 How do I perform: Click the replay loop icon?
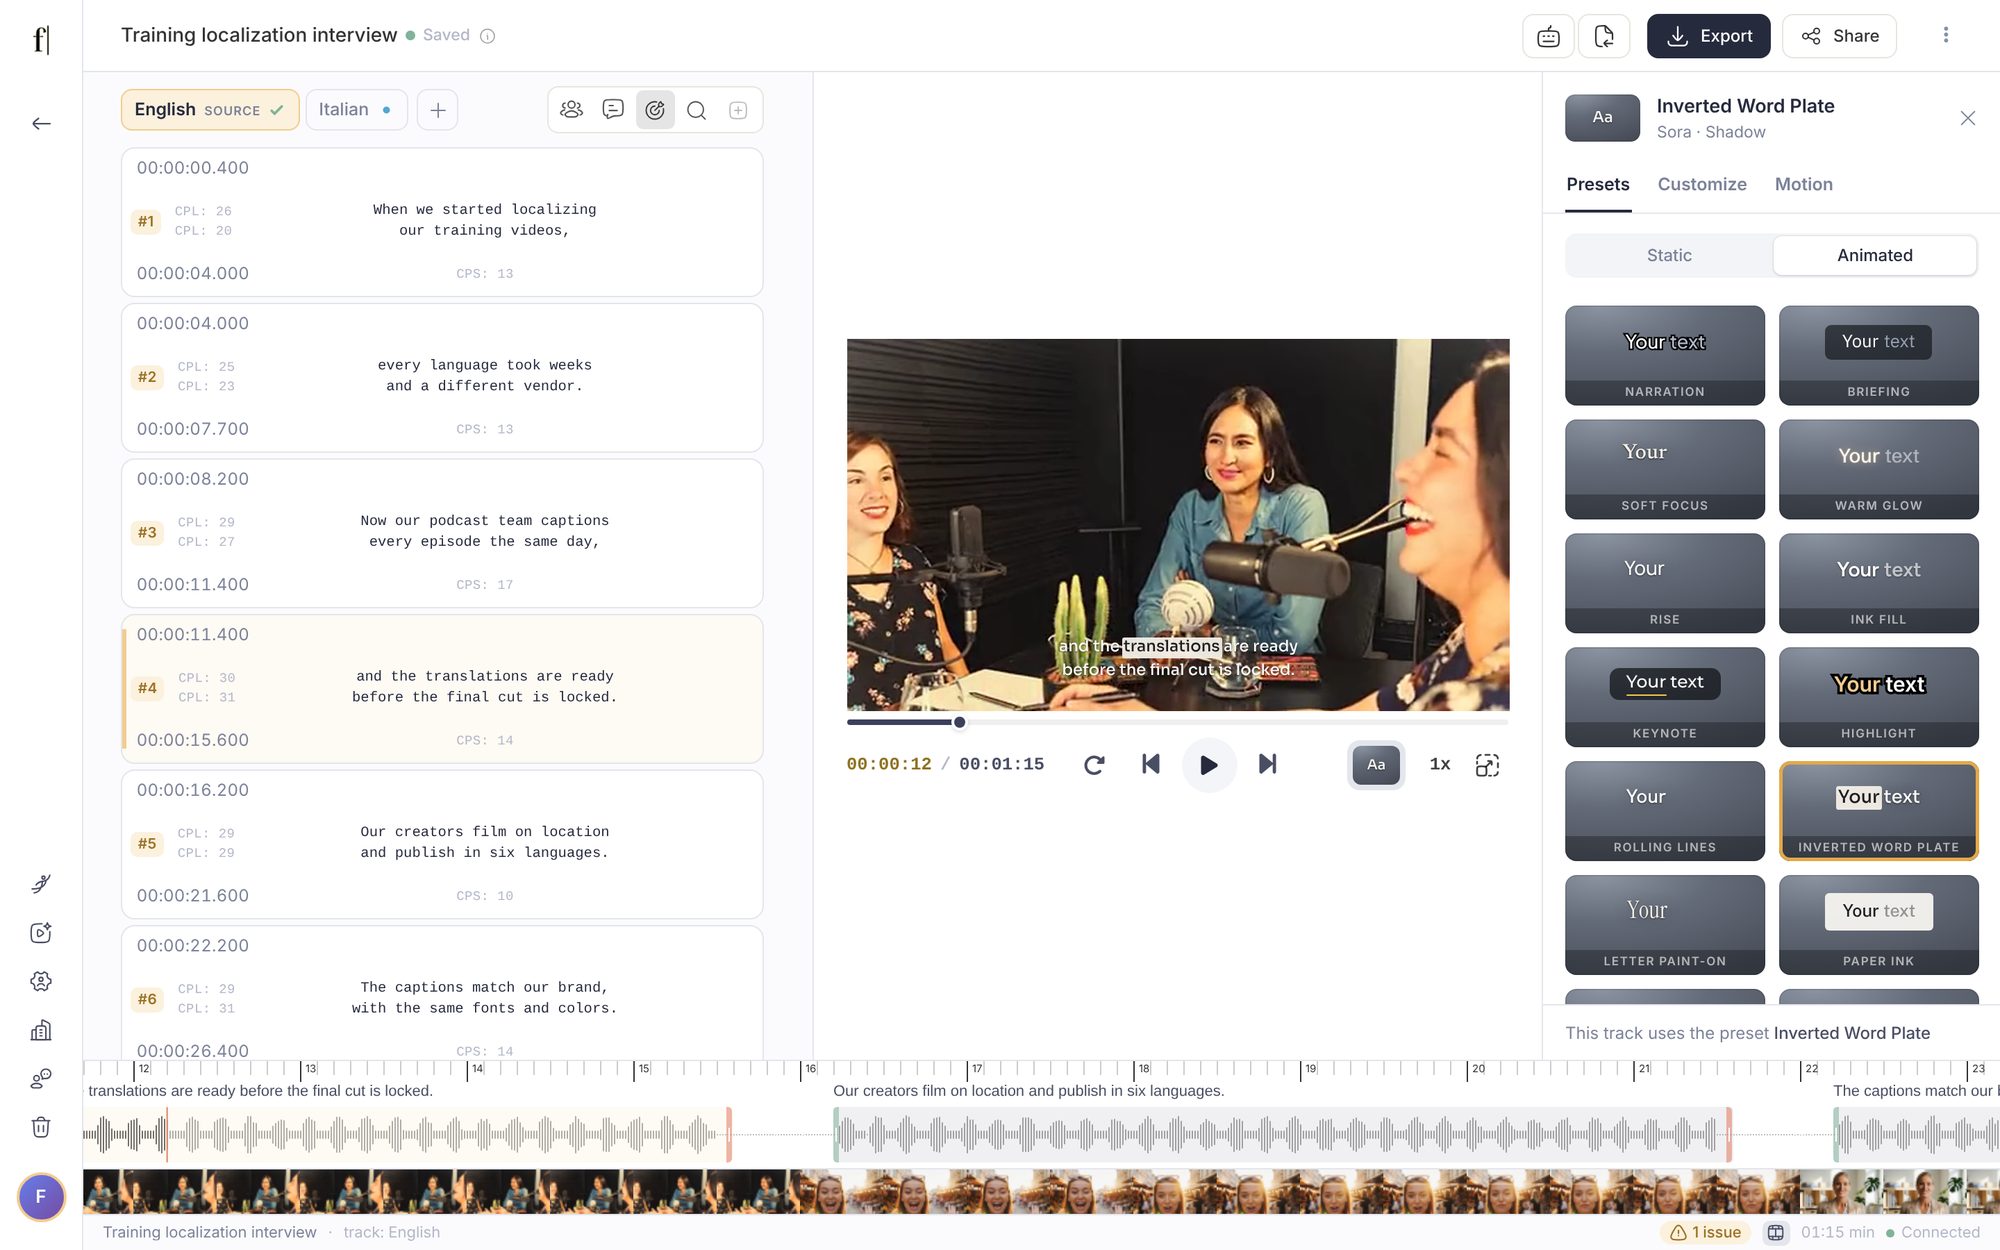[x=1094, y=765]
